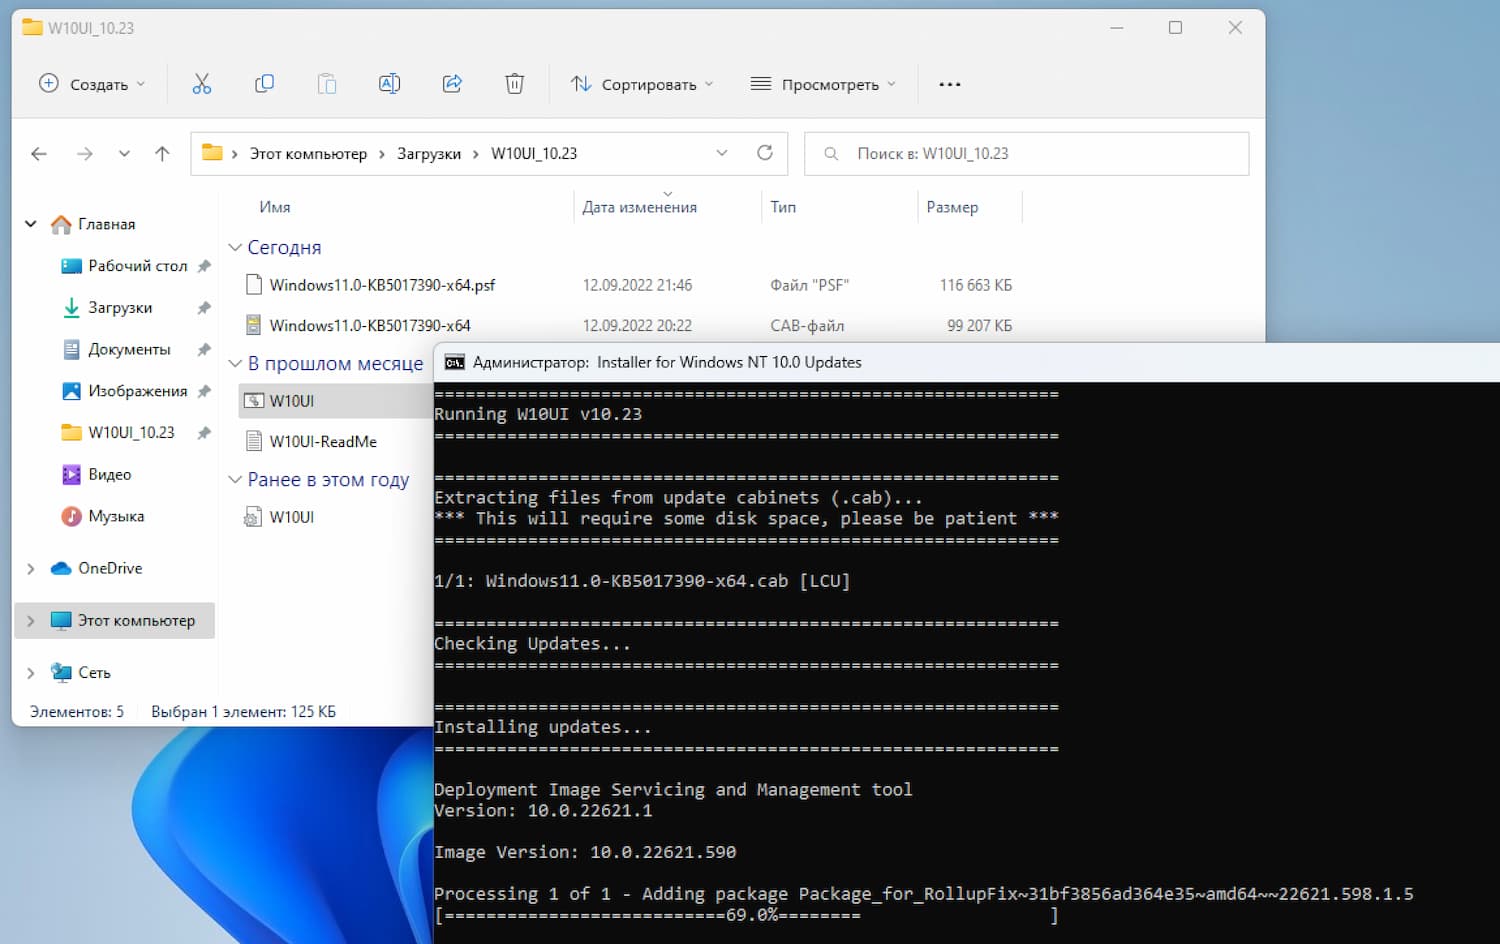Go up one folder level arrow
Image resolution: width=1500 pixels, height=944 pixels.
tap(162, 154)
